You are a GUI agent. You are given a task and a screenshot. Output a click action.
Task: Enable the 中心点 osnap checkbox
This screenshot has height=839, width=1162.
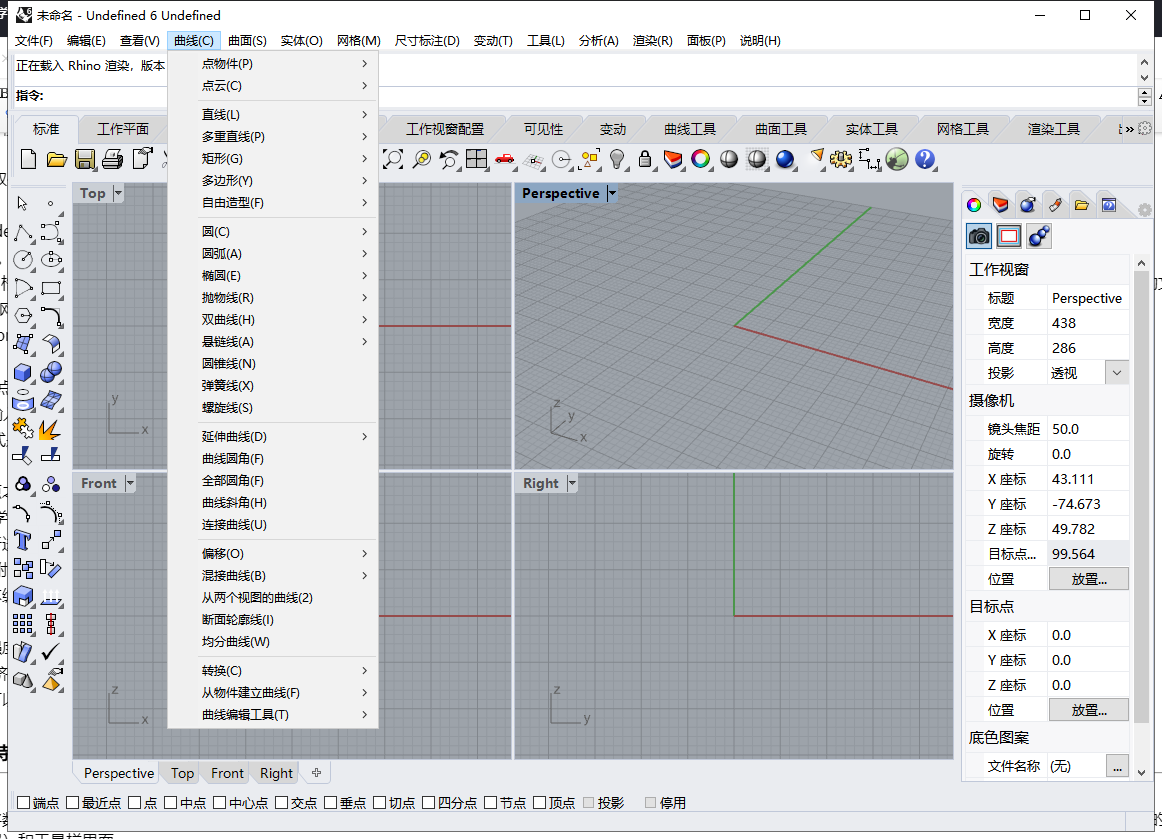[x=219, y=803]
